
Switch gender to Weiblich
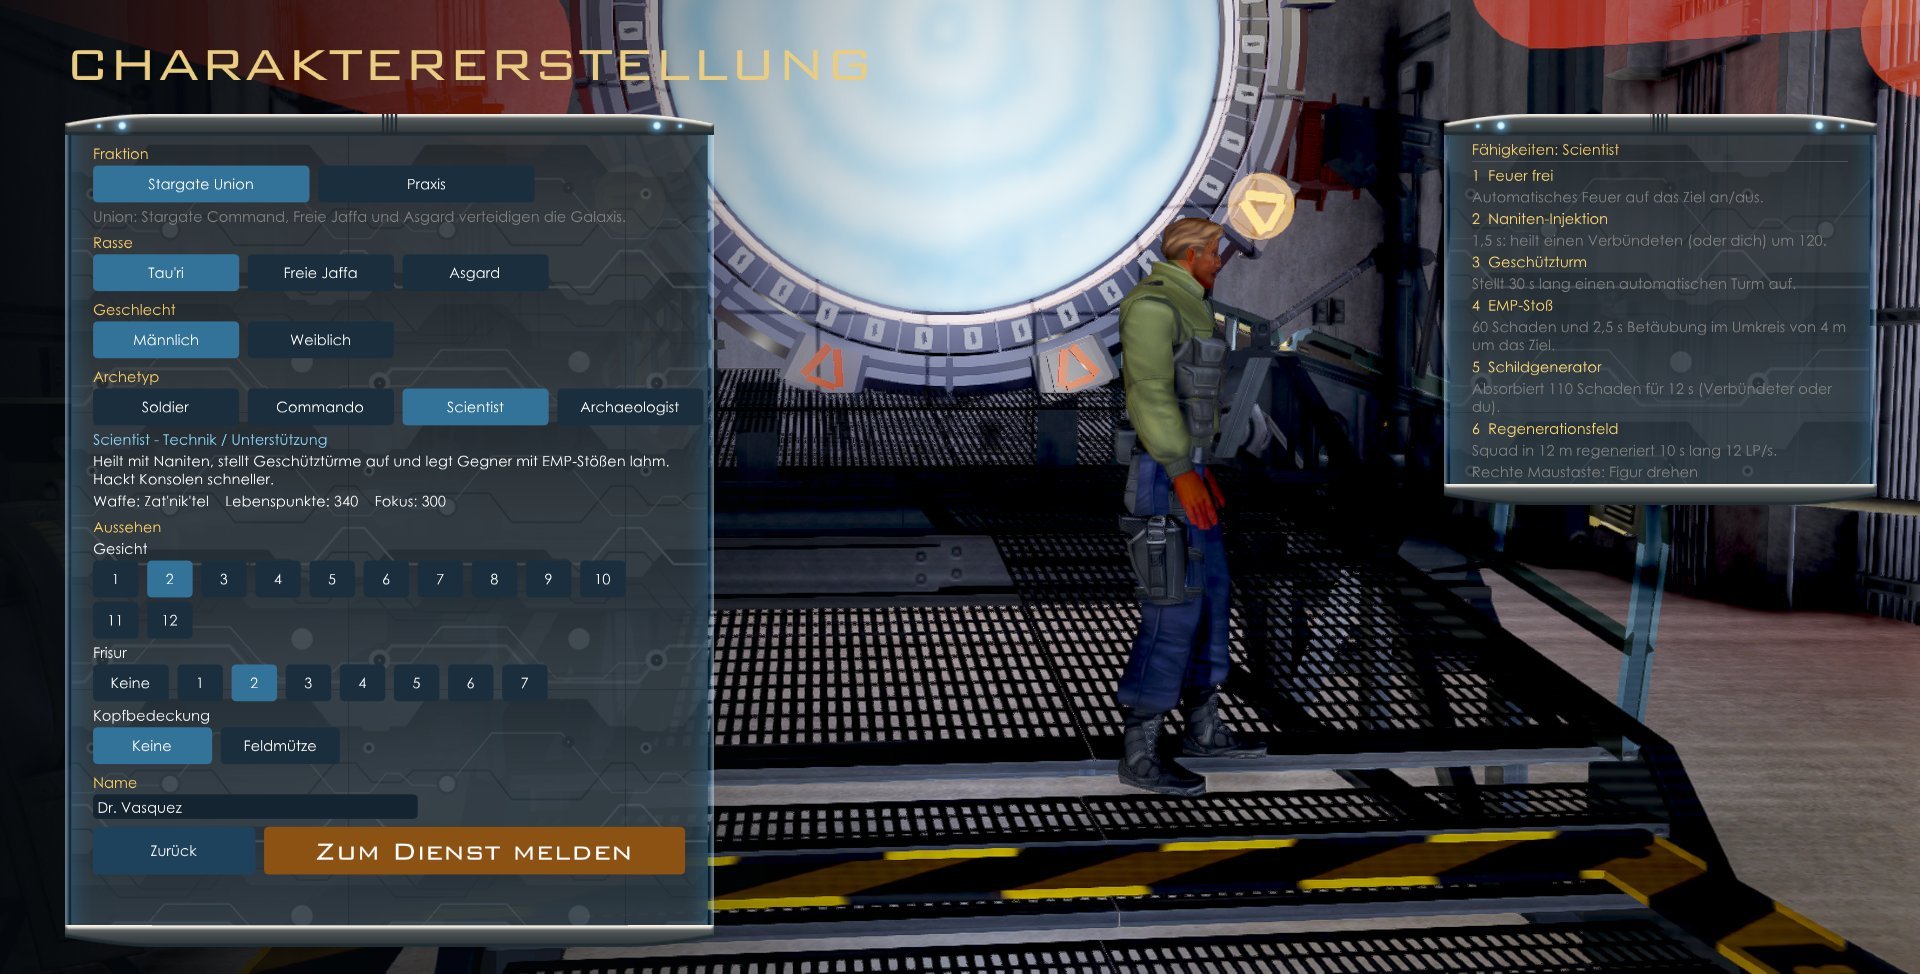click(320, 340)
